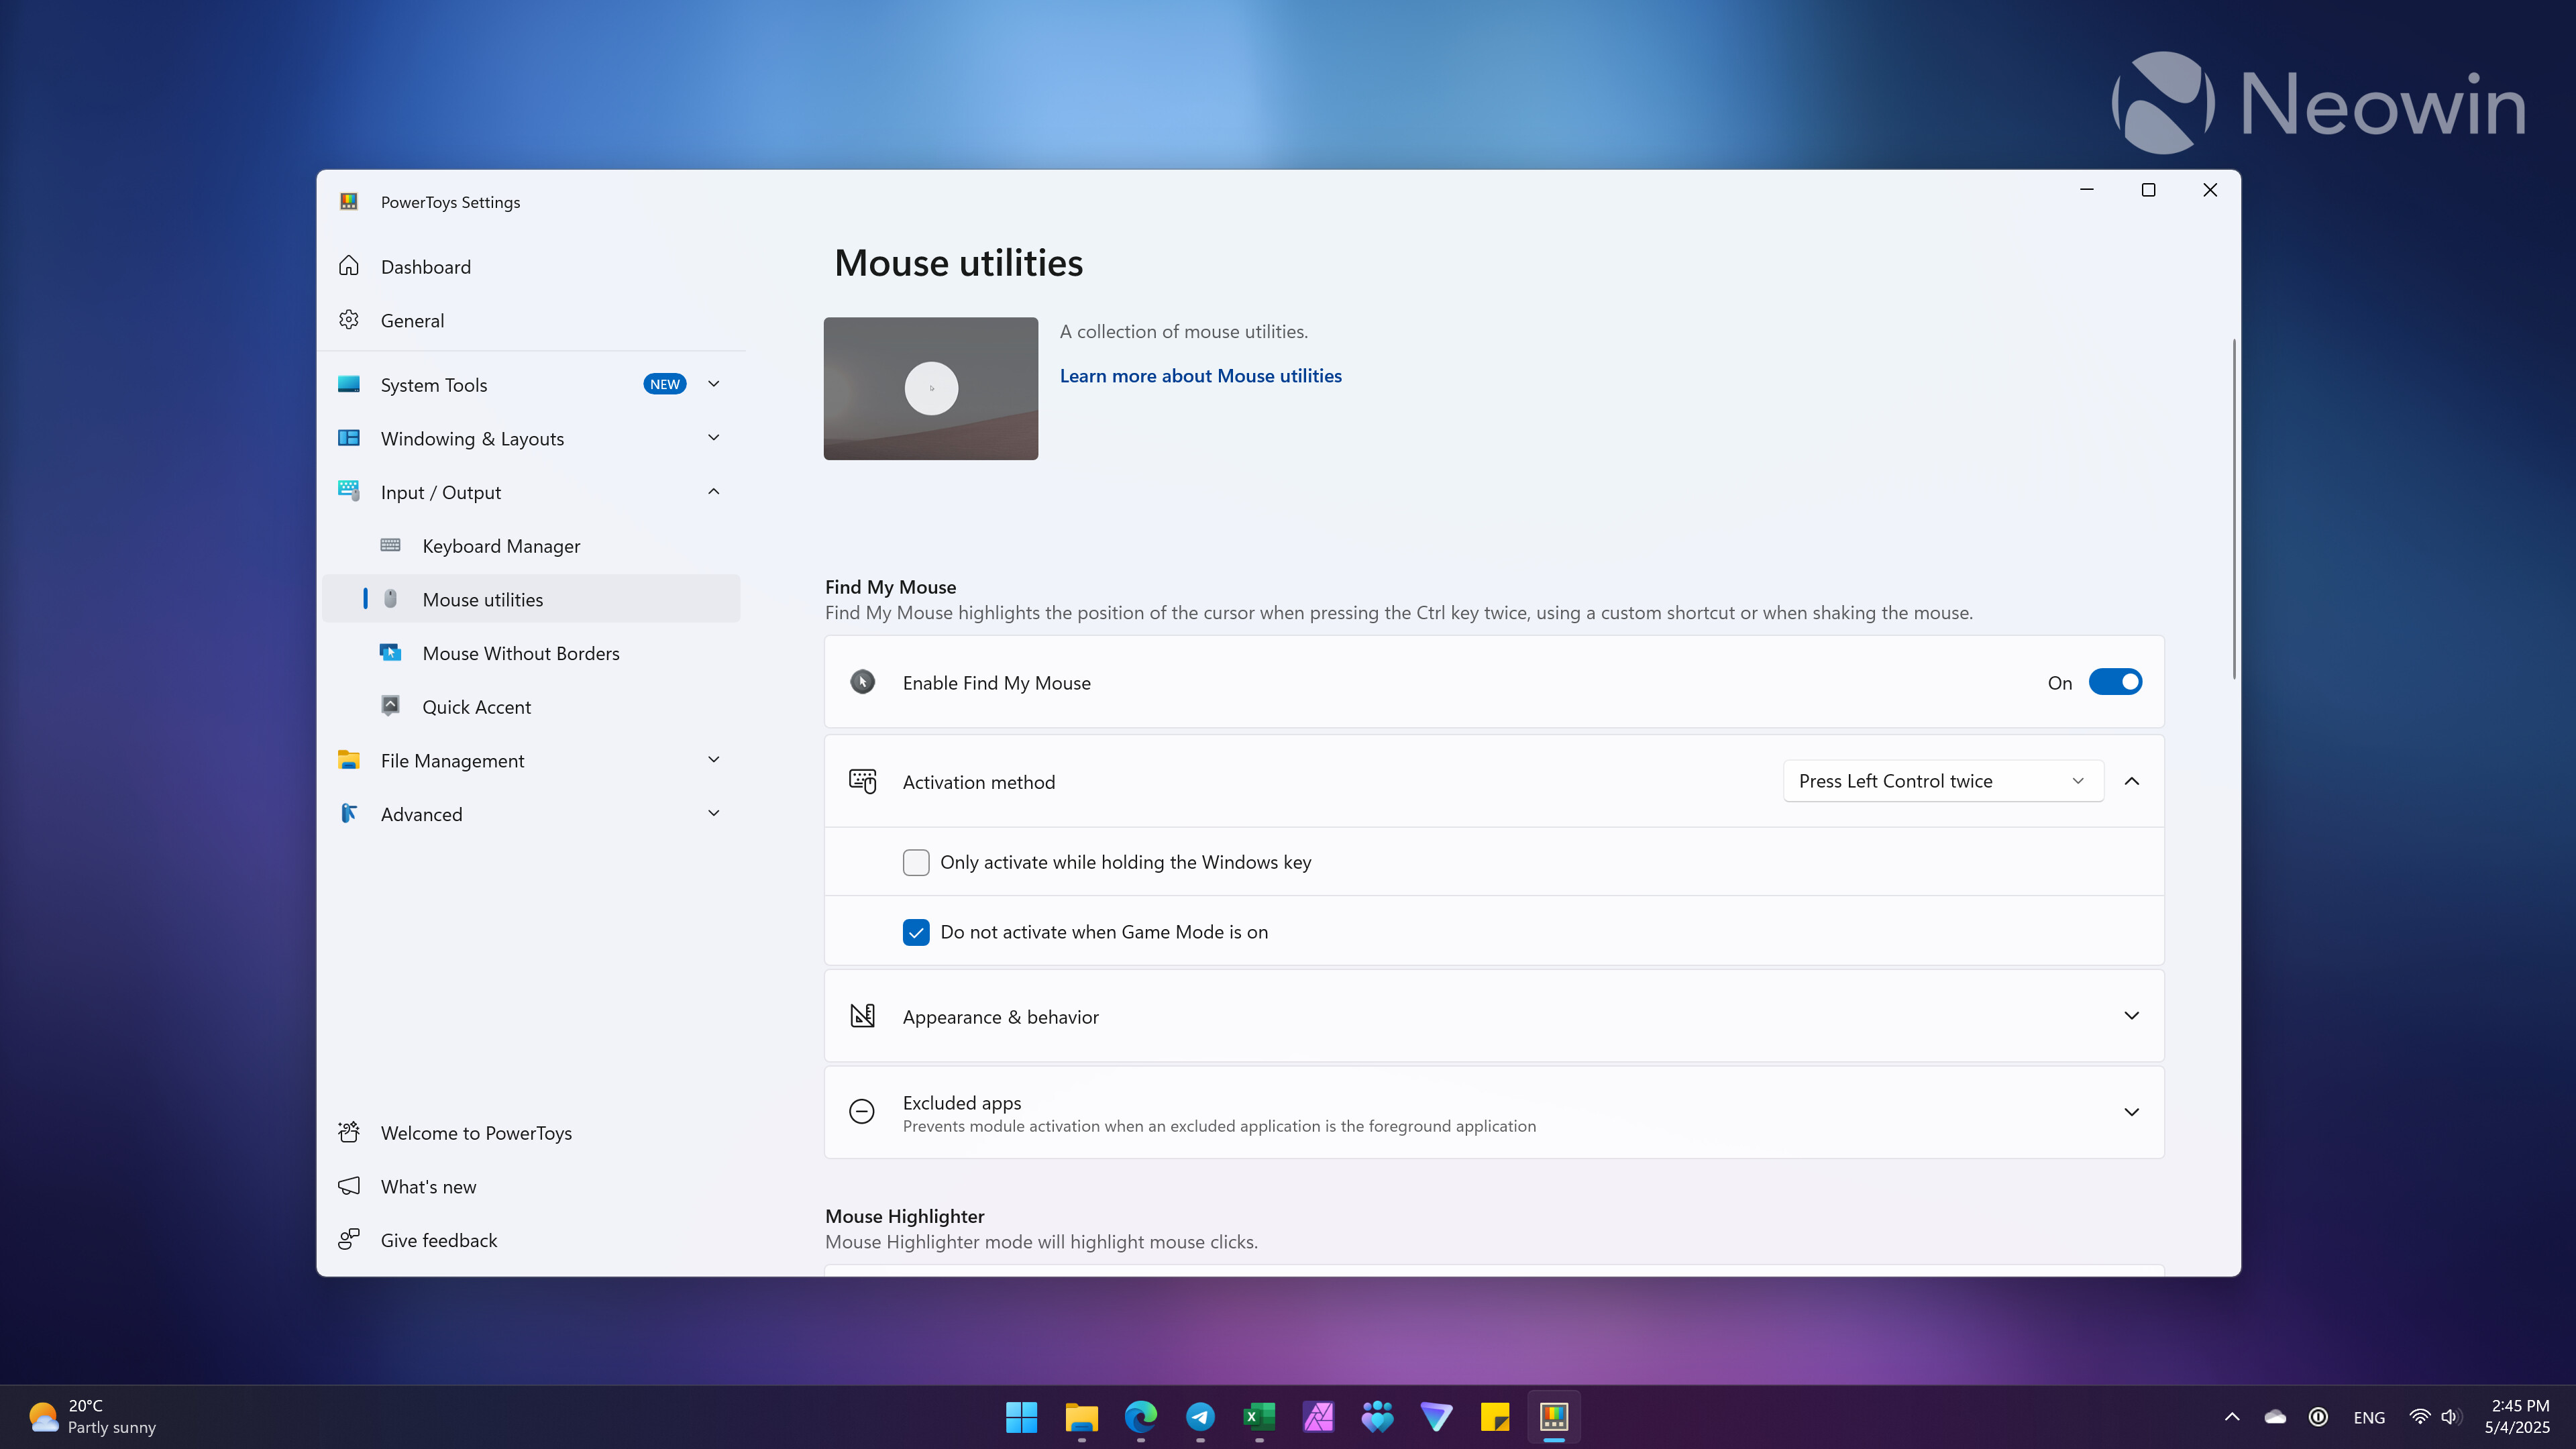Select Mouse utilities in the sidebar
The width and height of the screenshot is (2576, 1449).
[531, 599]
